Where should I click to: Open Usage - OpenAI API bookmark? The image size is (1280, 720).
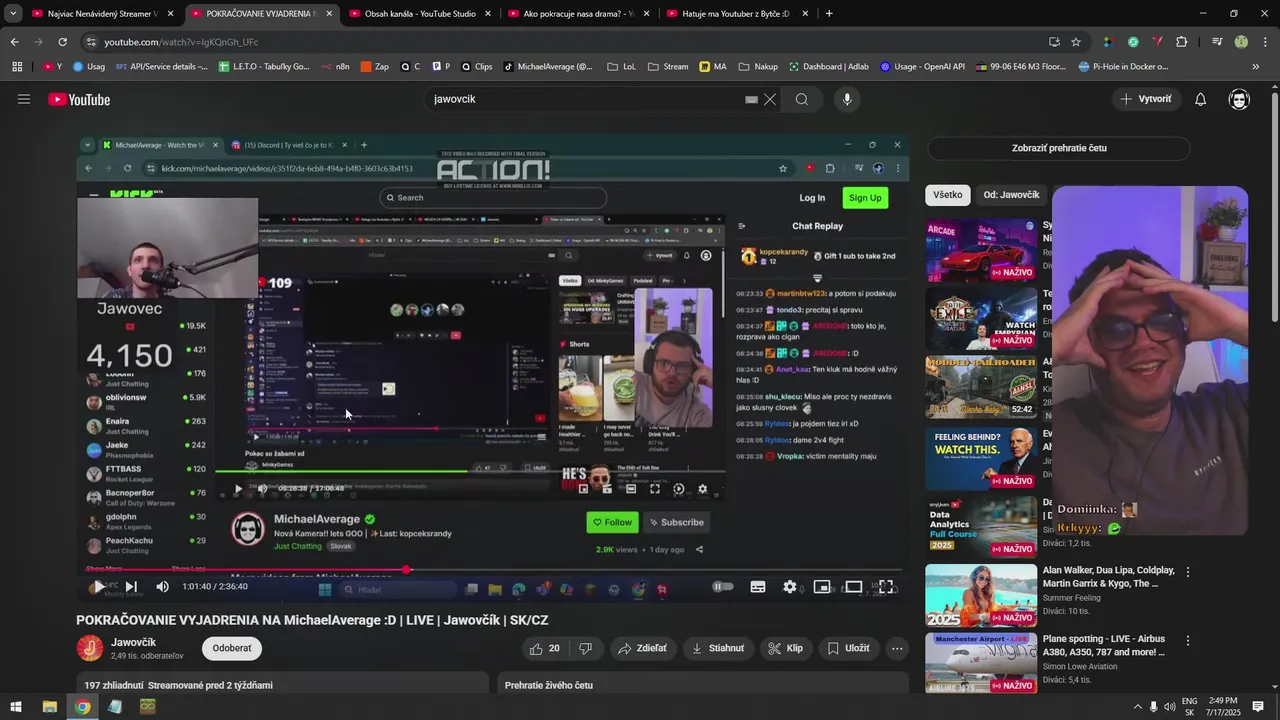[x=923, y=67]
